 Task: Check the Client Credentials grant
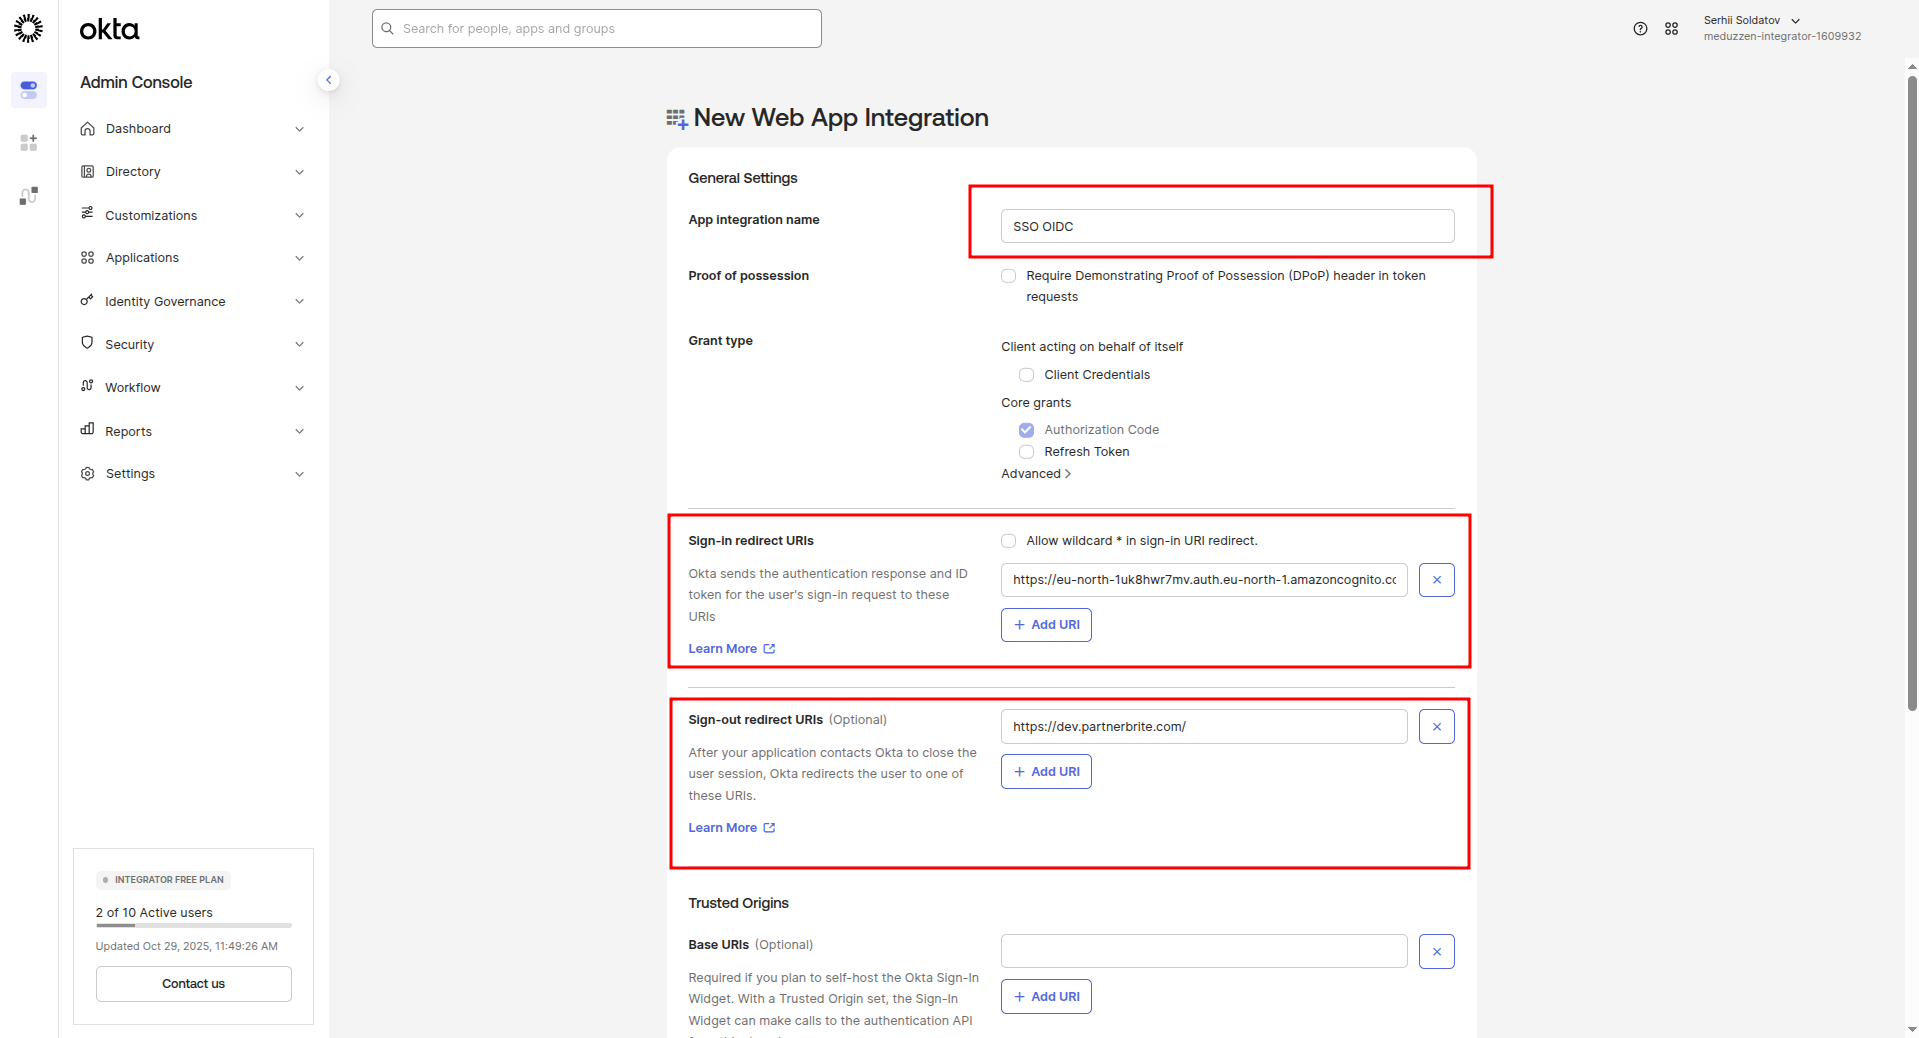point(1026,375)
